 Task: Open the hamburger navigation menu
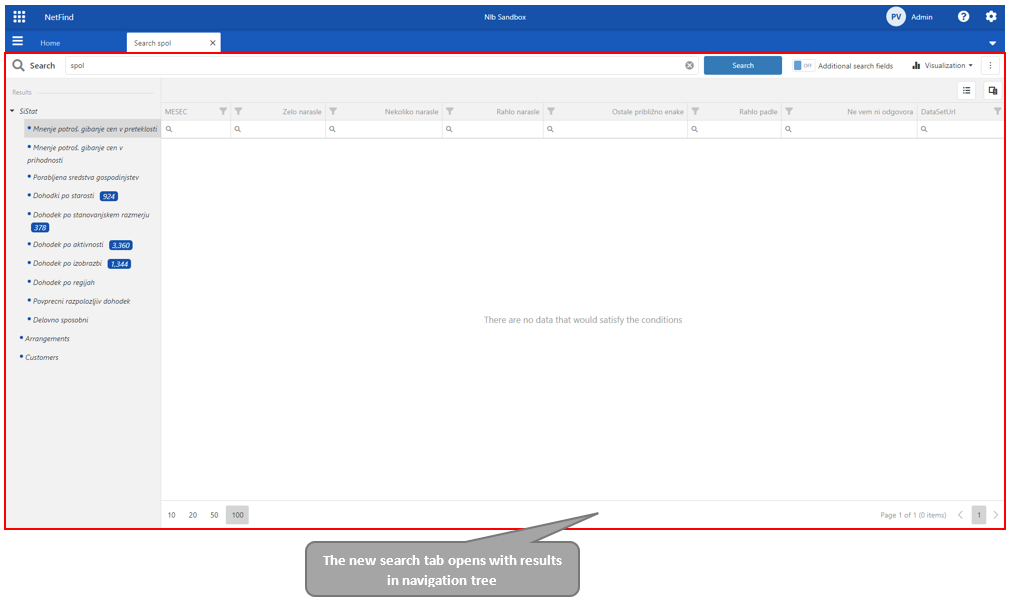17,42
